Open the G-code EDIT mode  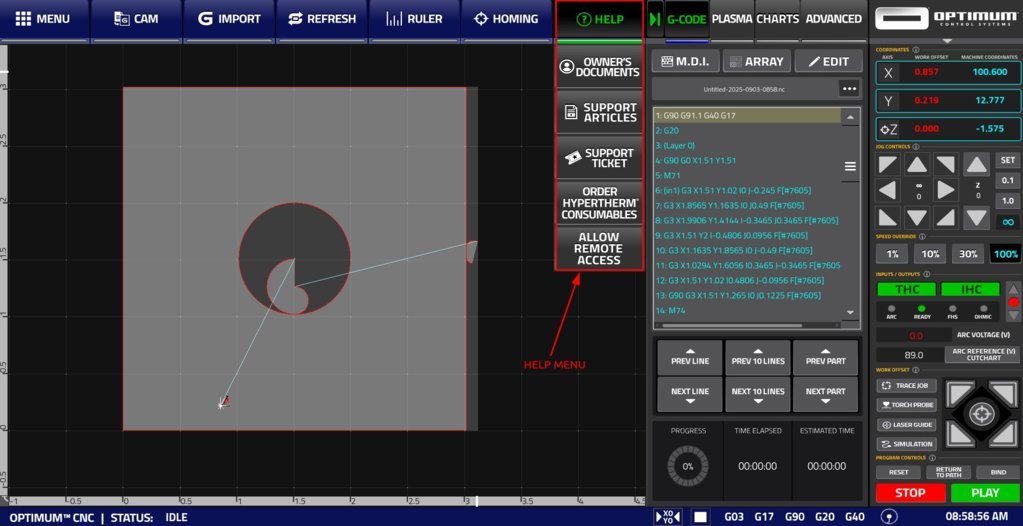828,61
